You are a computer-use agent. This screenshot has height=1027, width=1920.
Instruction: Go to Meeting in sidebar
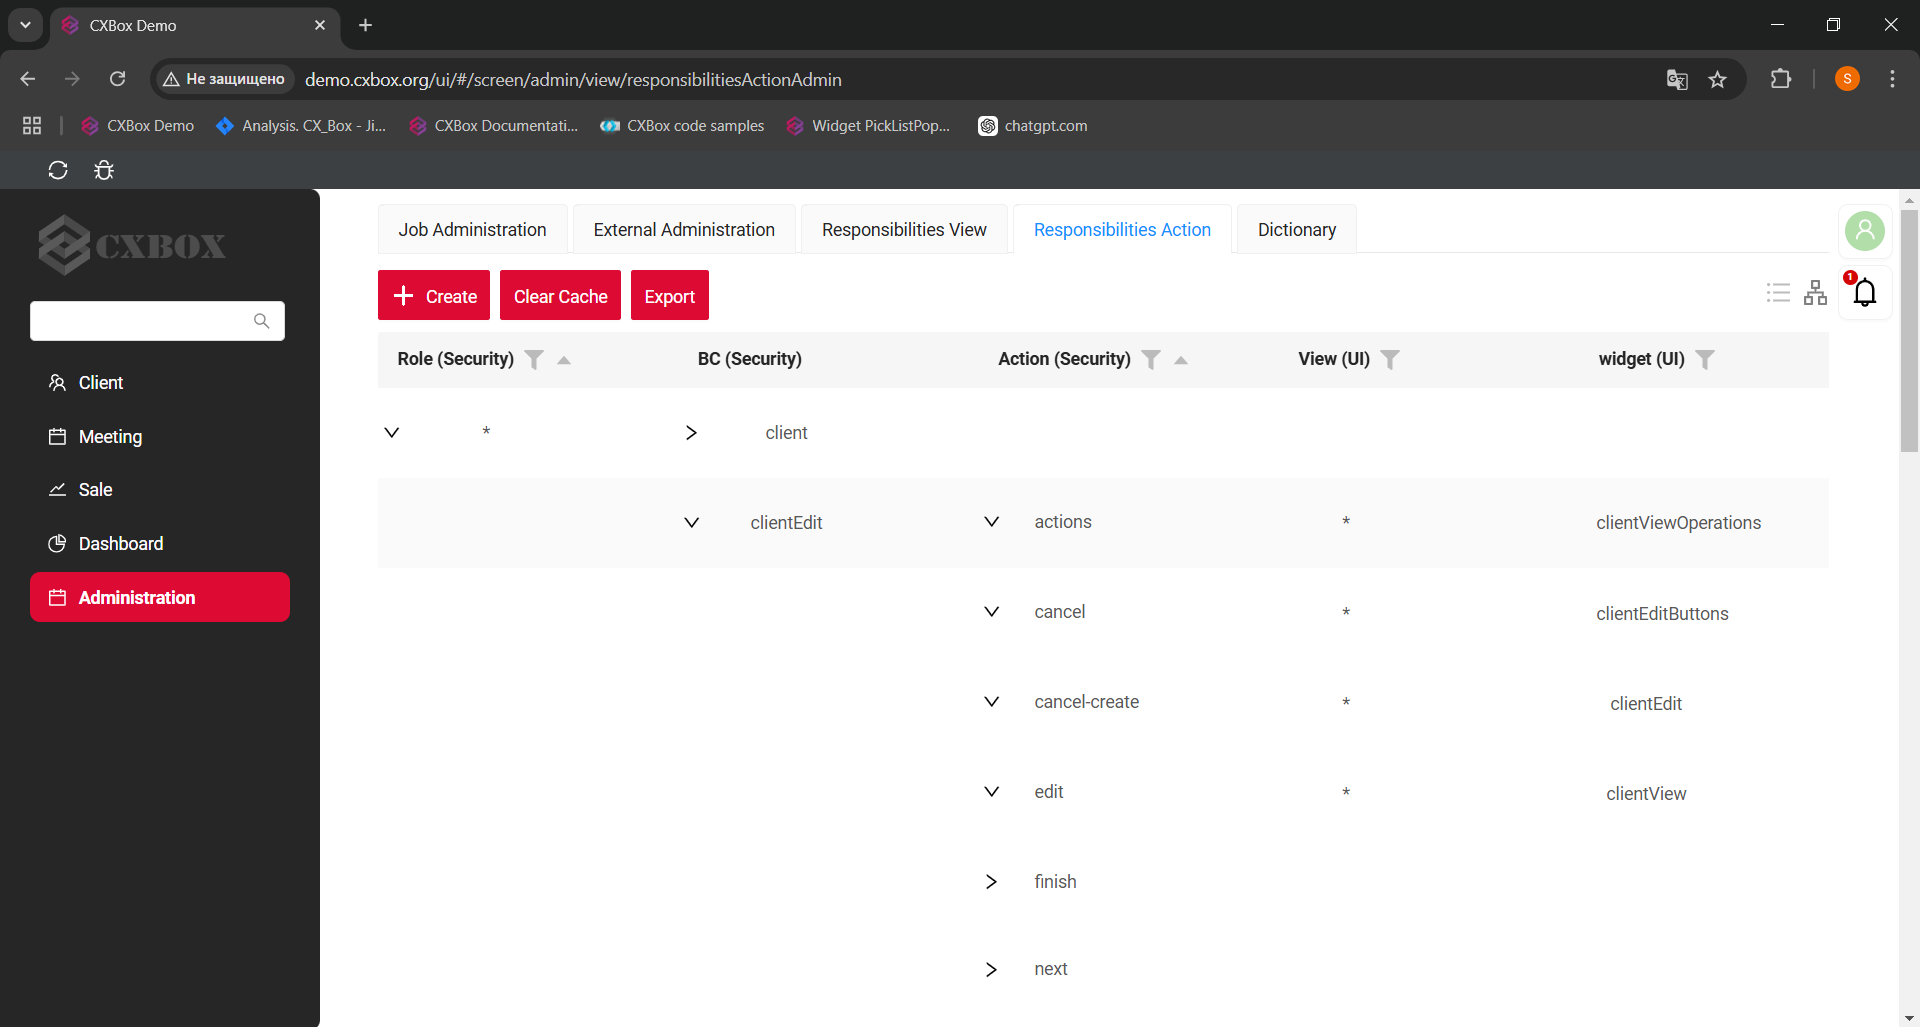[160, 437]
